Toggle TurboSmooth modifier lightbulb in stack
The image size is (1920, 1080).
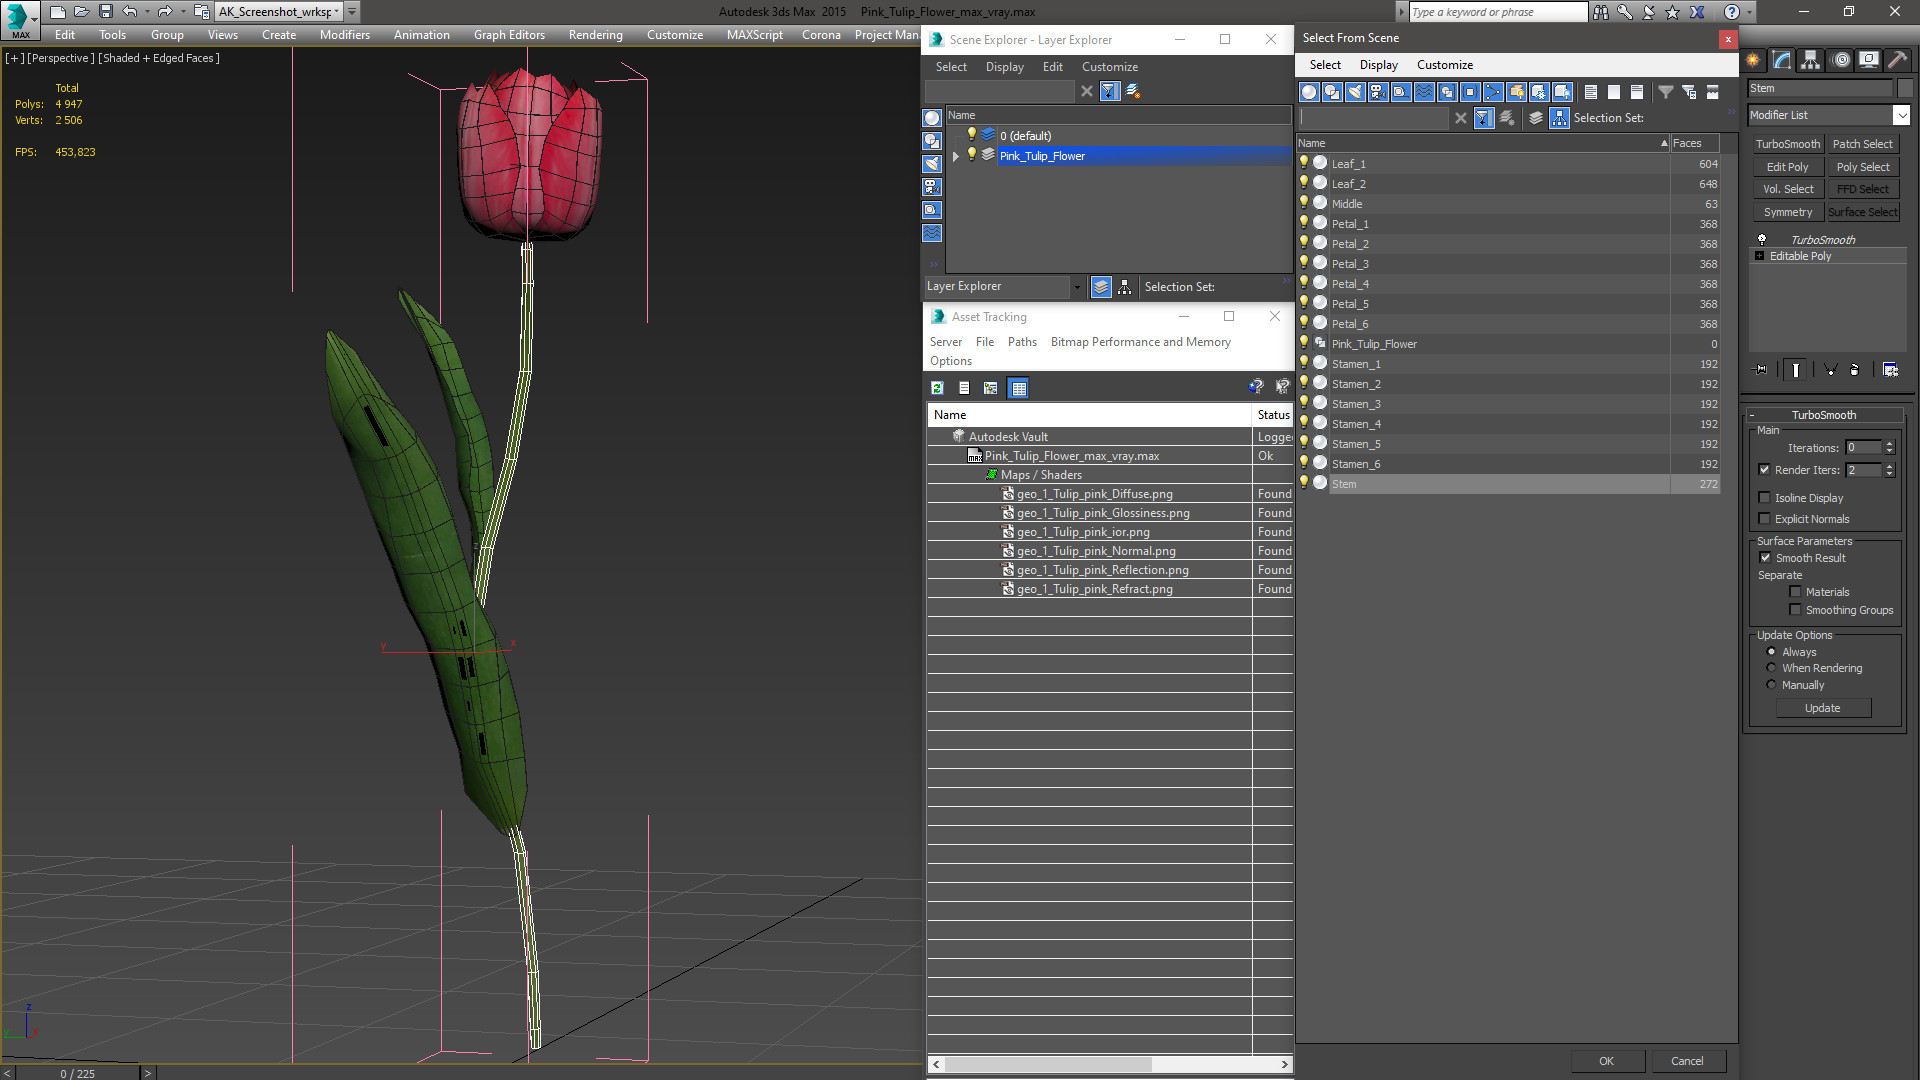click(x=1762, y=240)
